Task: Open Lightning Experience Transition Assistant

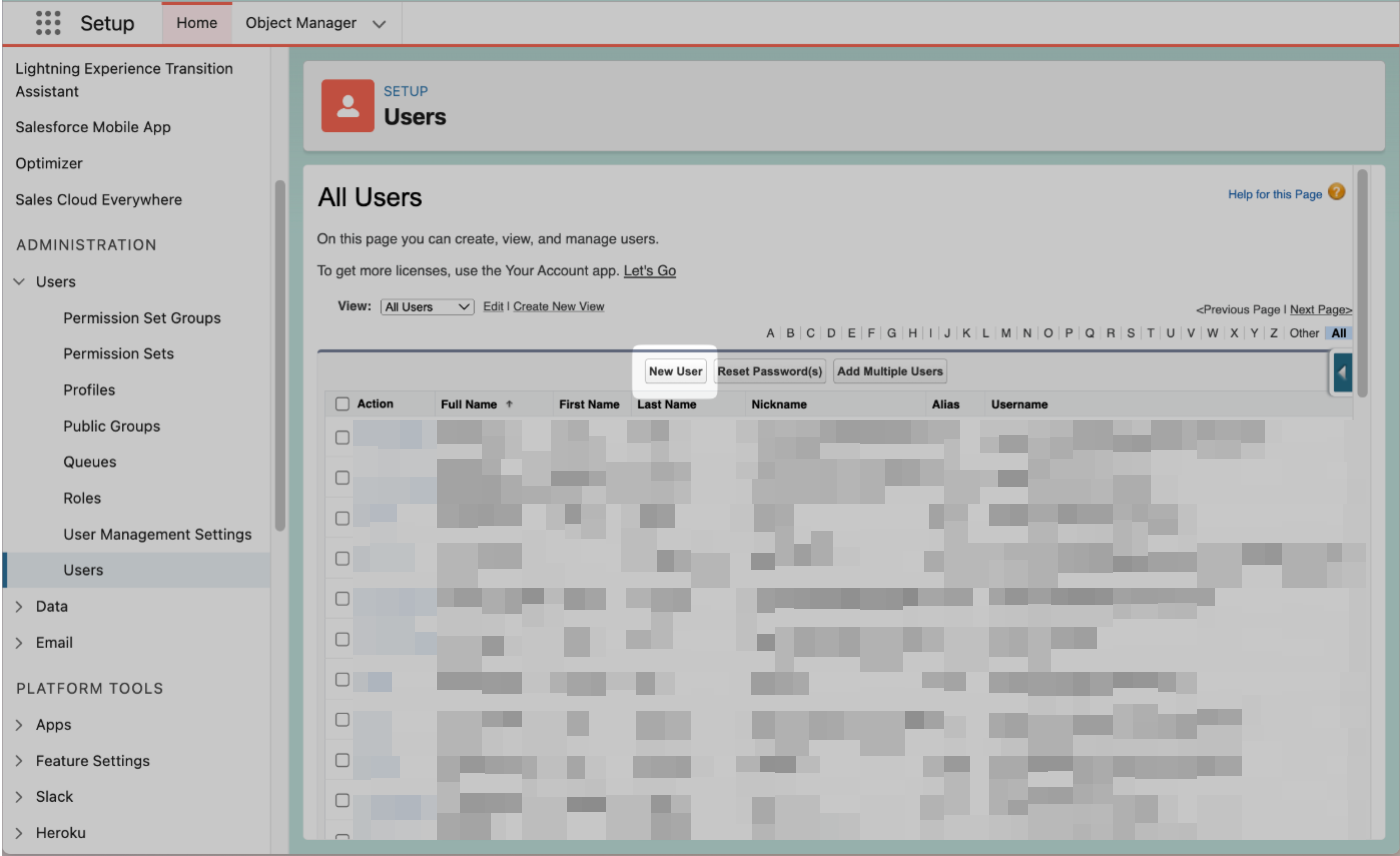Action: pos(124,80)
